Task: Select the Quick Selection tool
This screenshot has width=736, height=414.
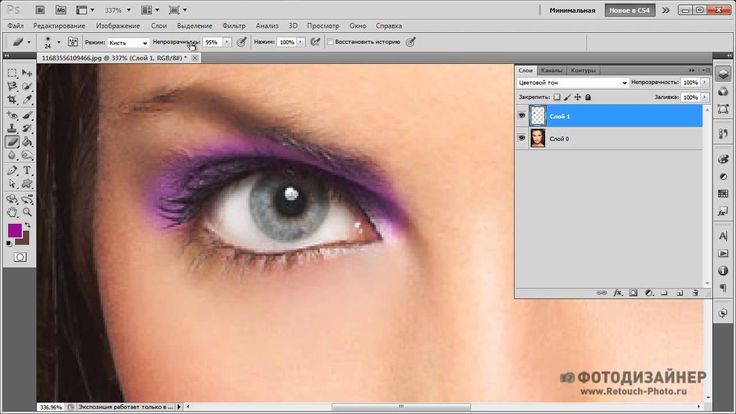Action: tap(27, 86)
